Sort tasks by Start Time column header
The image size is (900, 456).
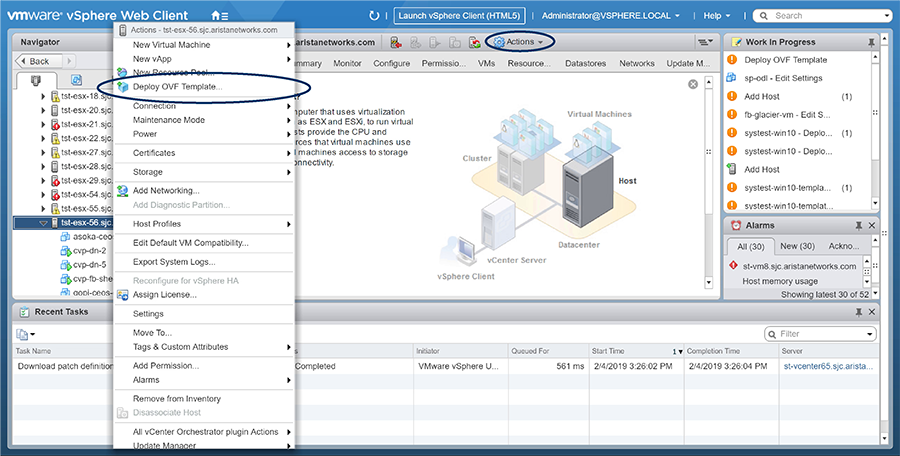point(637,351)
